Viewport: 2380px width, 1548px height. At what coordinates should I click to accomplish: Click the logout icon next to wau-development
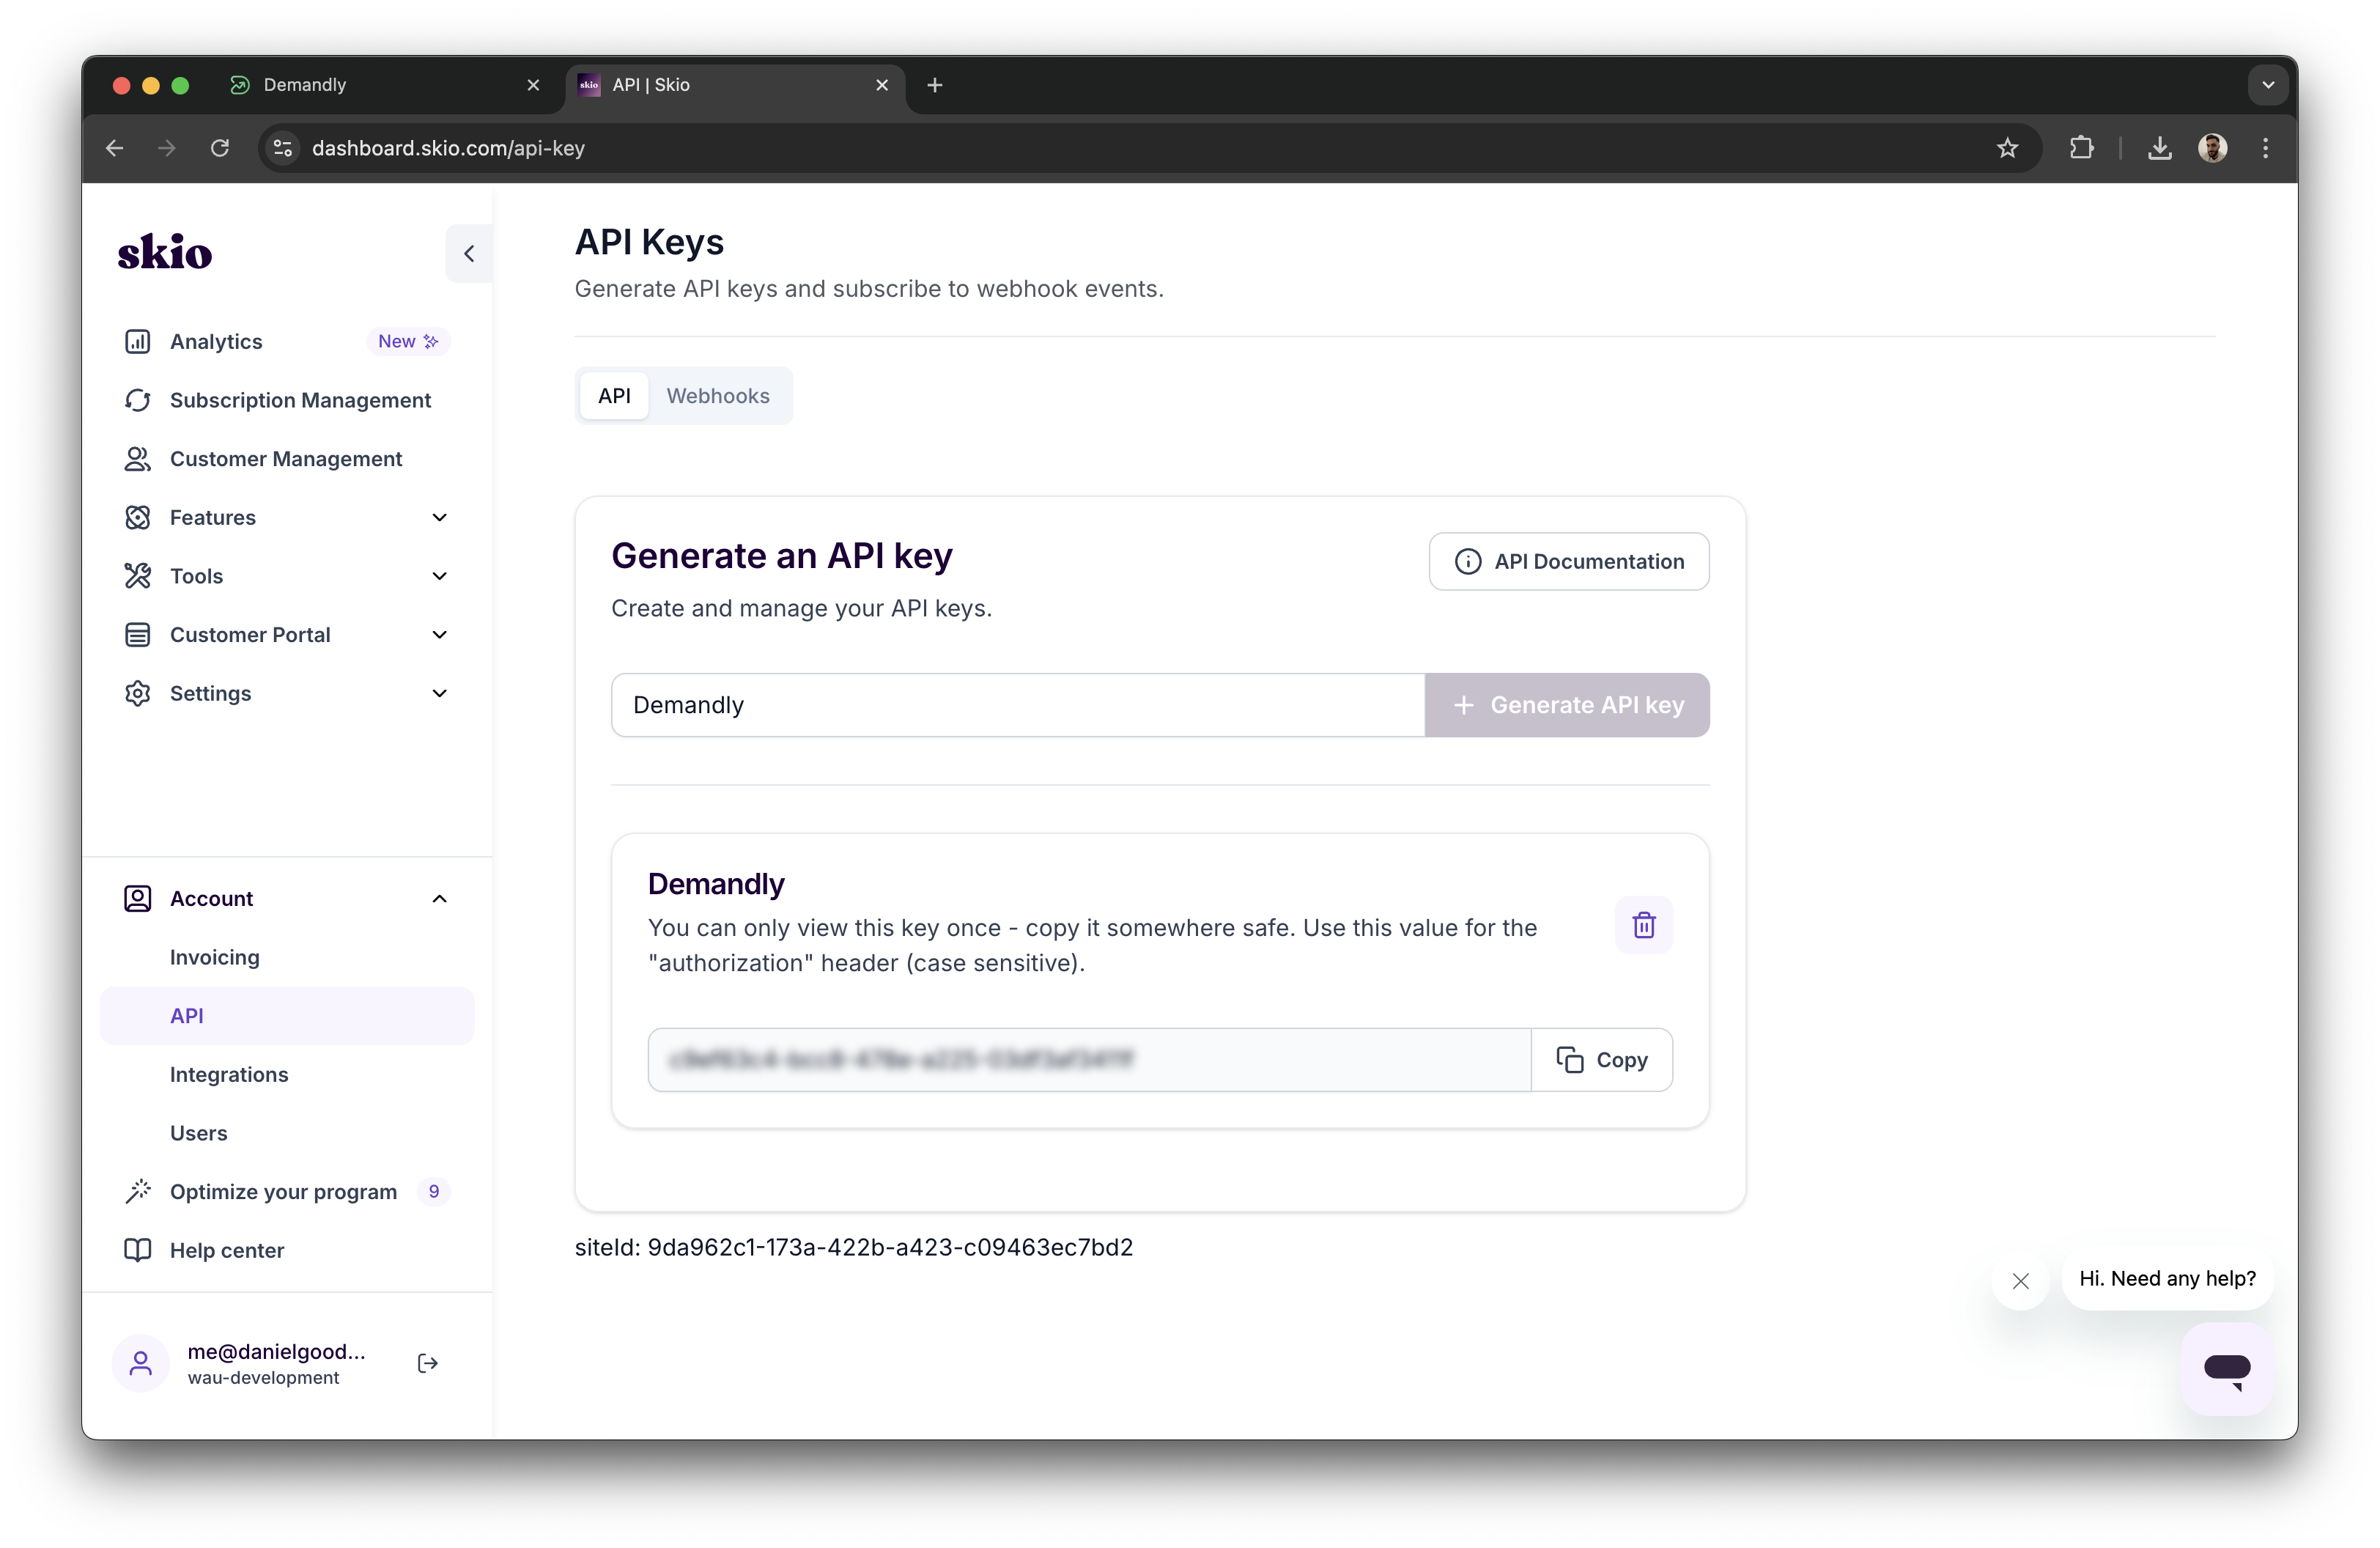[x=427, y=1363]
